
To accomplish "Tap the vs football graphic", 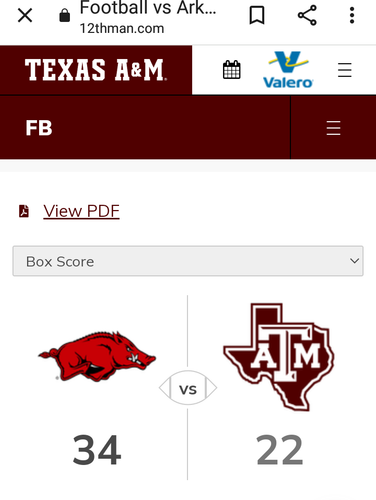I will point(188,388).
